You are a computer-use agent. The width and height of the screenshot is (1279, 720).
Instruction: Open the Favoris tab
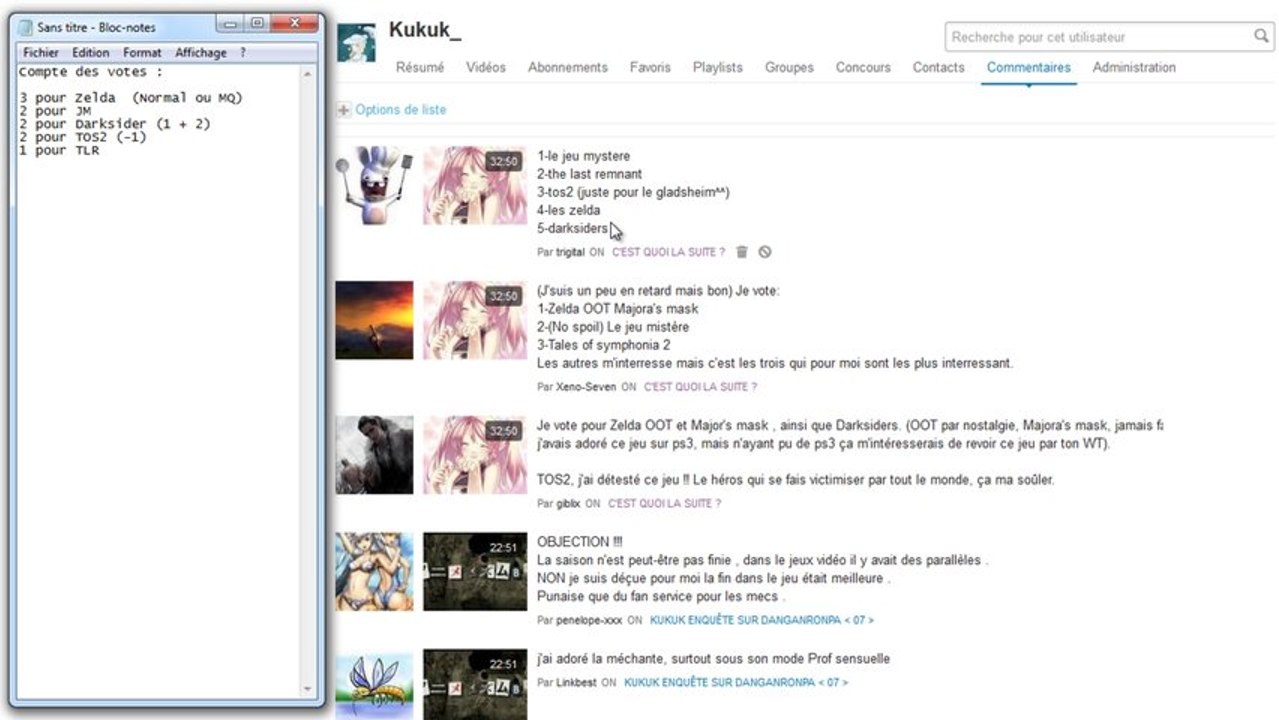(650, 68)
